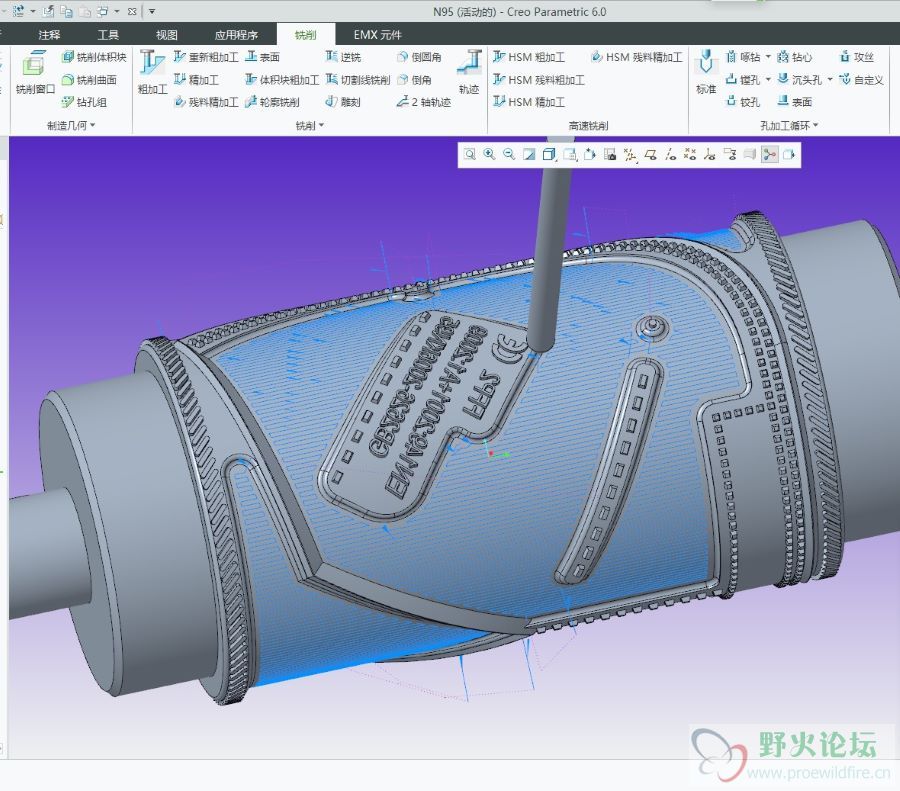Viewport: 900px width, 791px height.
Task: Select HSM 粗加工
Action: [529, 57]
